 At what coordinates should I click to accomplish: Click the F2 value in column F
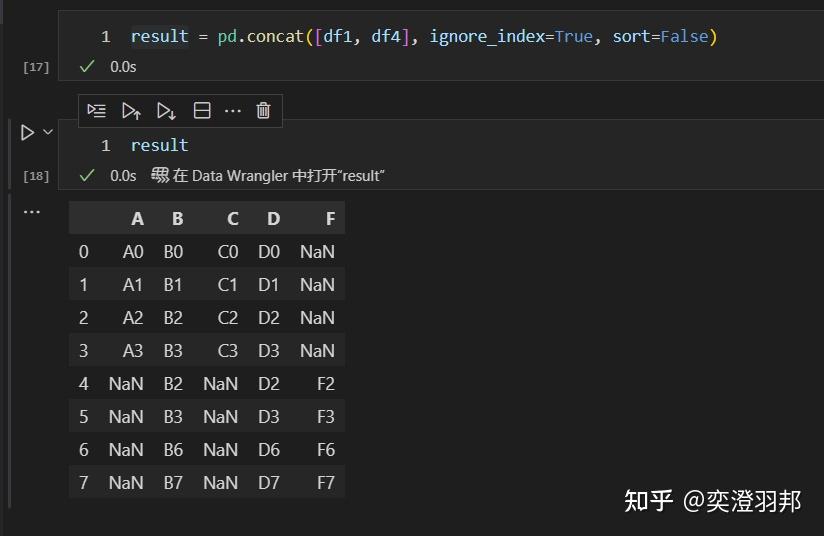tap(325, 384)
